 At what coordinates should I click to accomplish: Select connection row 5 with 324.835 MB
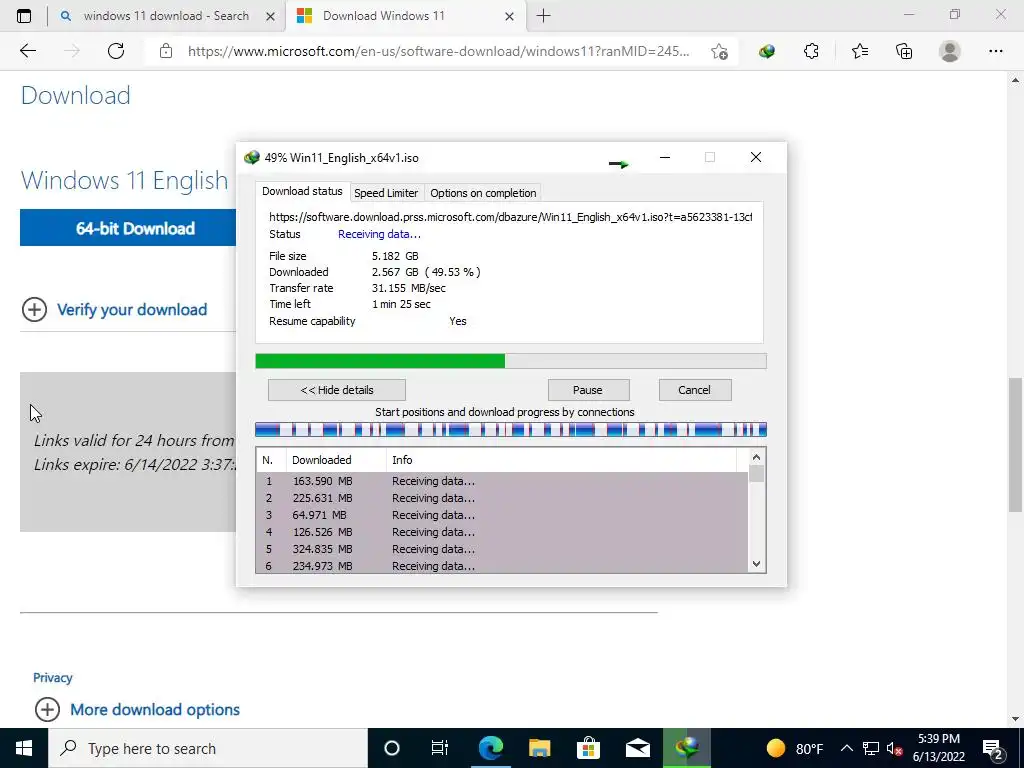click(x=502, y=549)
